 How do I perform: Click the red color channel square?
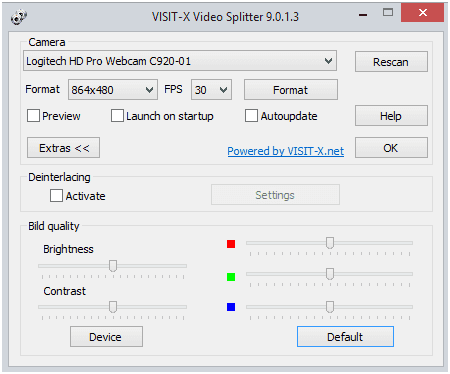tap(231, 244)
